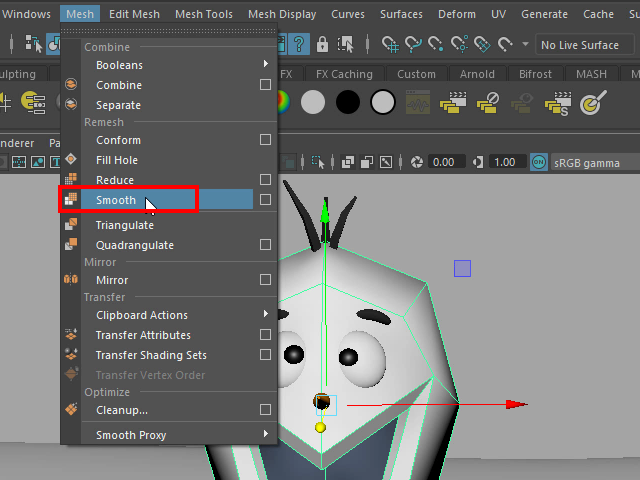Click the exposure aperture icon in panel toolbar

[x=418, y=162]
